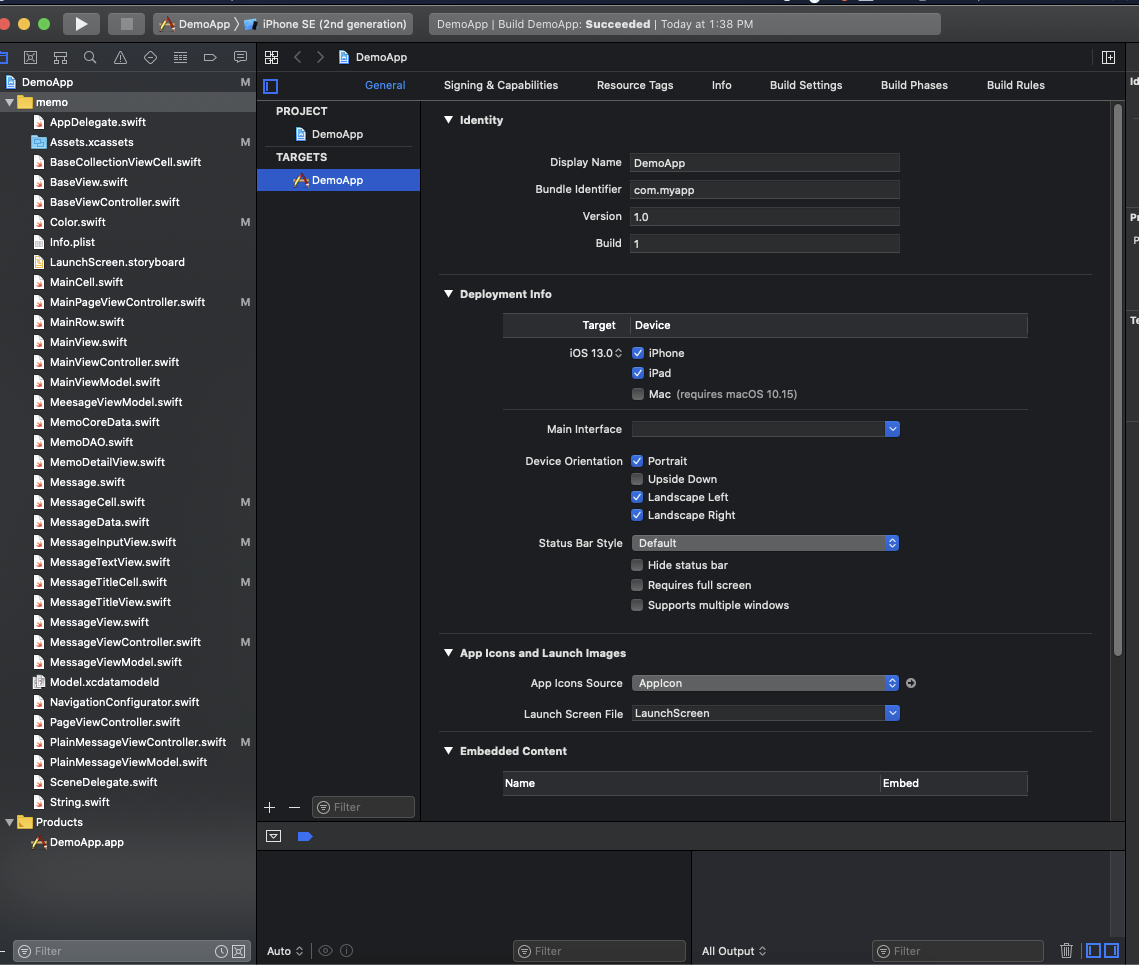Screen dimensions: 1139x965
Task: Hide the project and targets list sidebar
Action: (x=271, y=86)
